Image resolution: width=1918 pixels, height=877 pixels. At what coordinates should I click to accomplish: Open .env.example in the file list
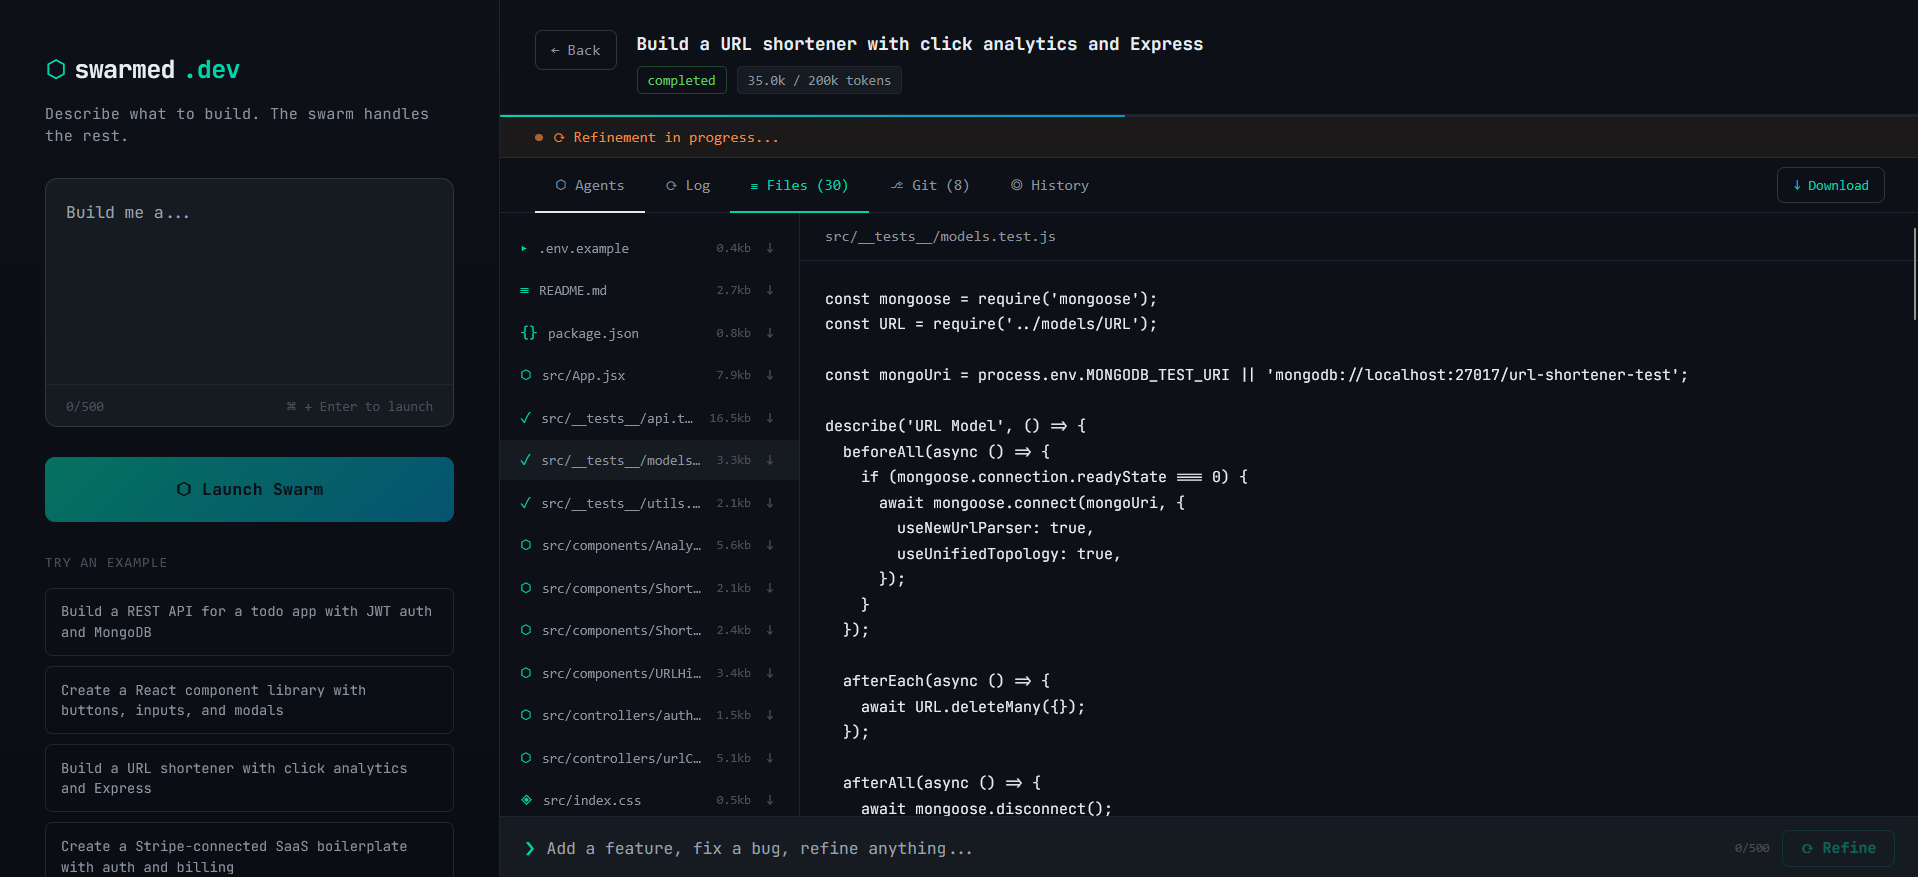[649, 248]
